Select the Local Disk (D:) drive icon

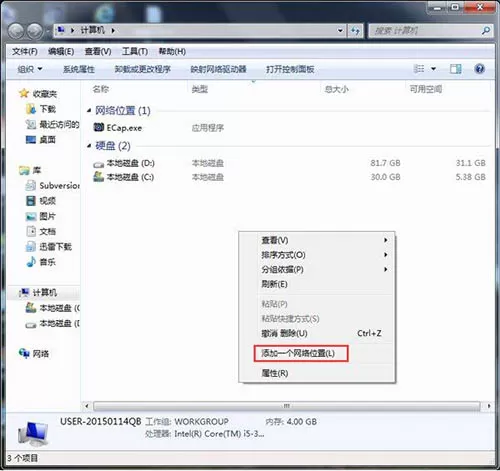(99, 164)
